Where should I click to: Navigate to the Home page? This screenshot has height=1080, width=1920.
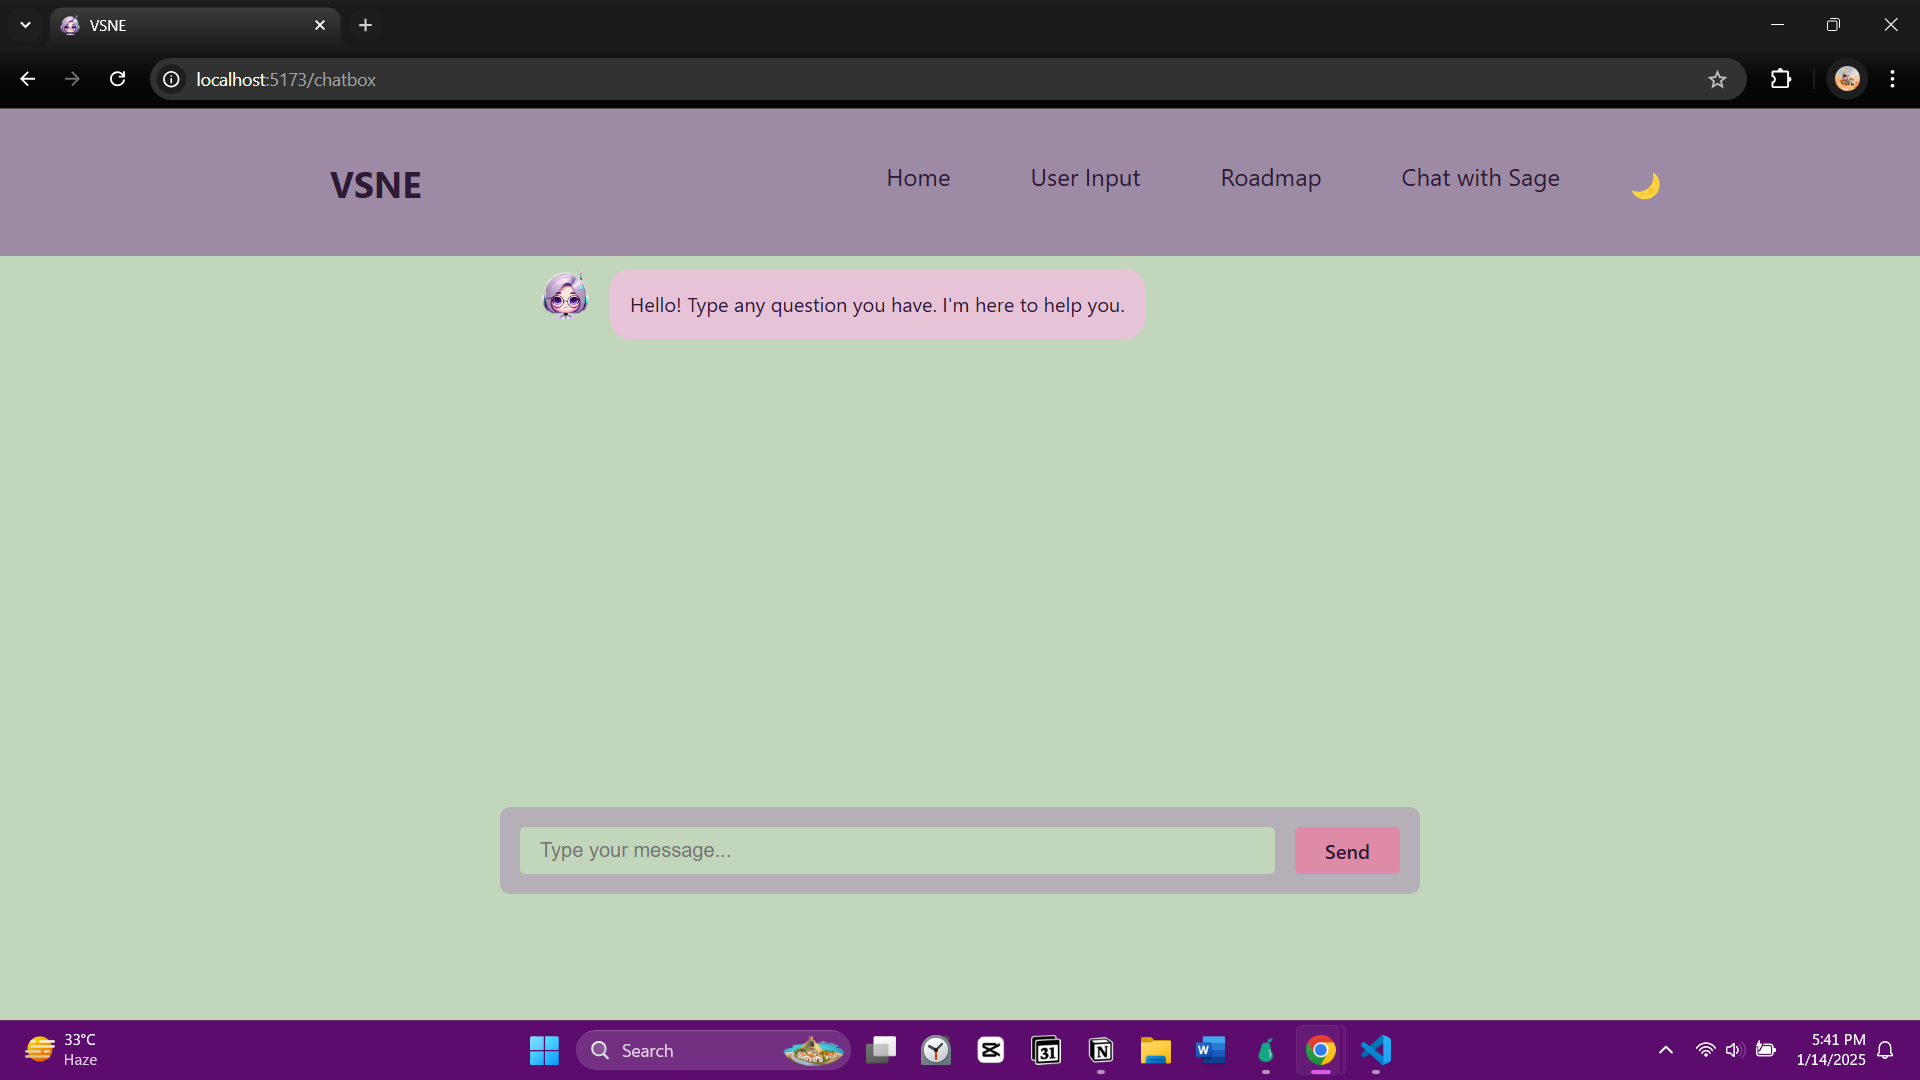[918, 178]
